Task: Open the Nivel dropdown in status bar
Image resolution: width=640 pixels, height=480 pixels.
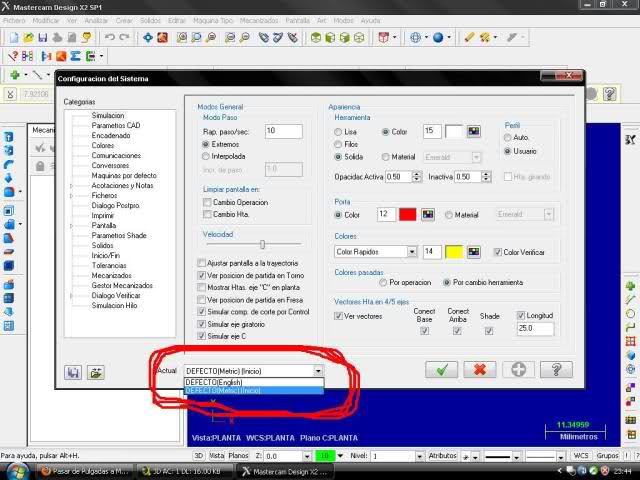Action: point(419,456)
